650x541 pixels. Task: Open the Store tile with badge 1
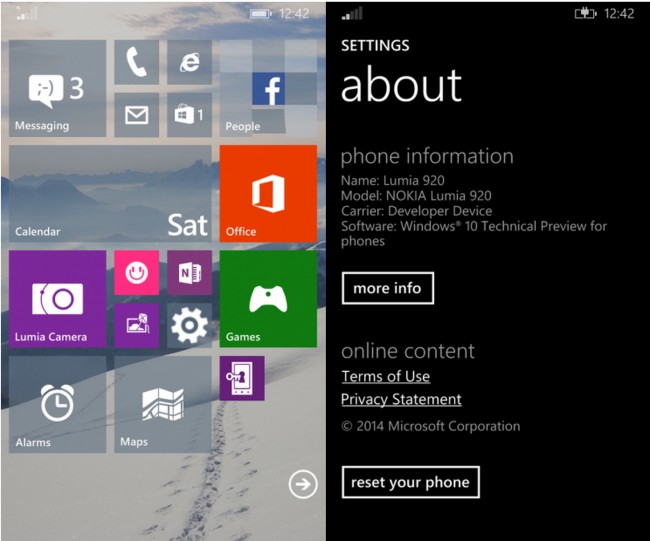pyautogui.click(x=189, y=115)
